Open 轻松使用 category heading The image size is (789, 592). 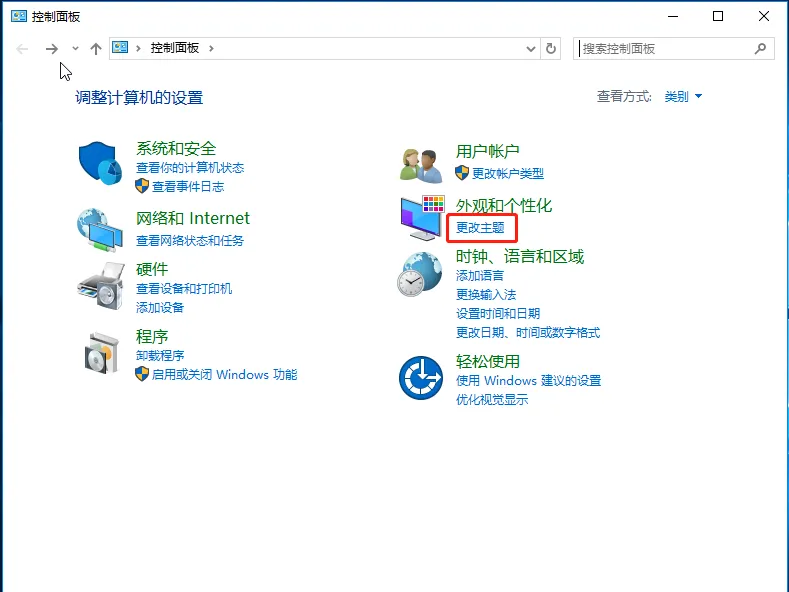(488, 361)
